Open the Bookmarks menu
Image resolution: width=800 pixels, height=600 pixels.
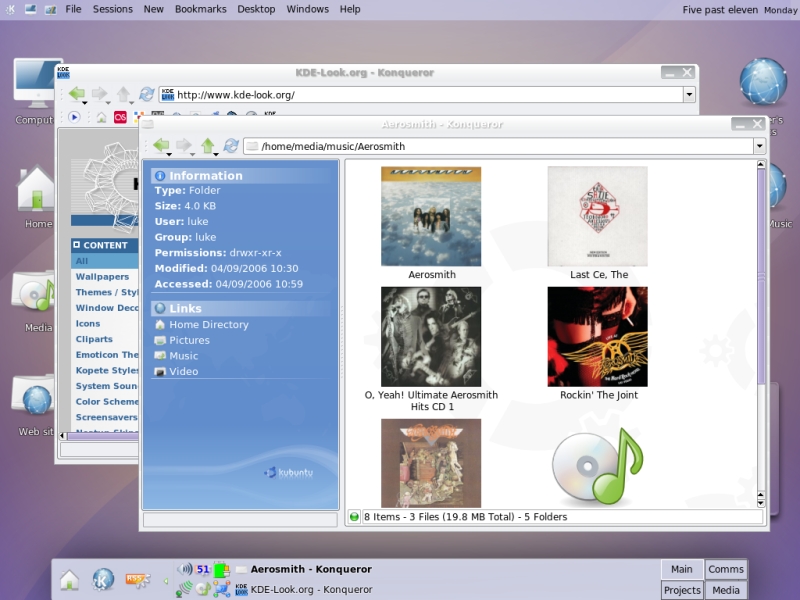[x=201, y=9]
